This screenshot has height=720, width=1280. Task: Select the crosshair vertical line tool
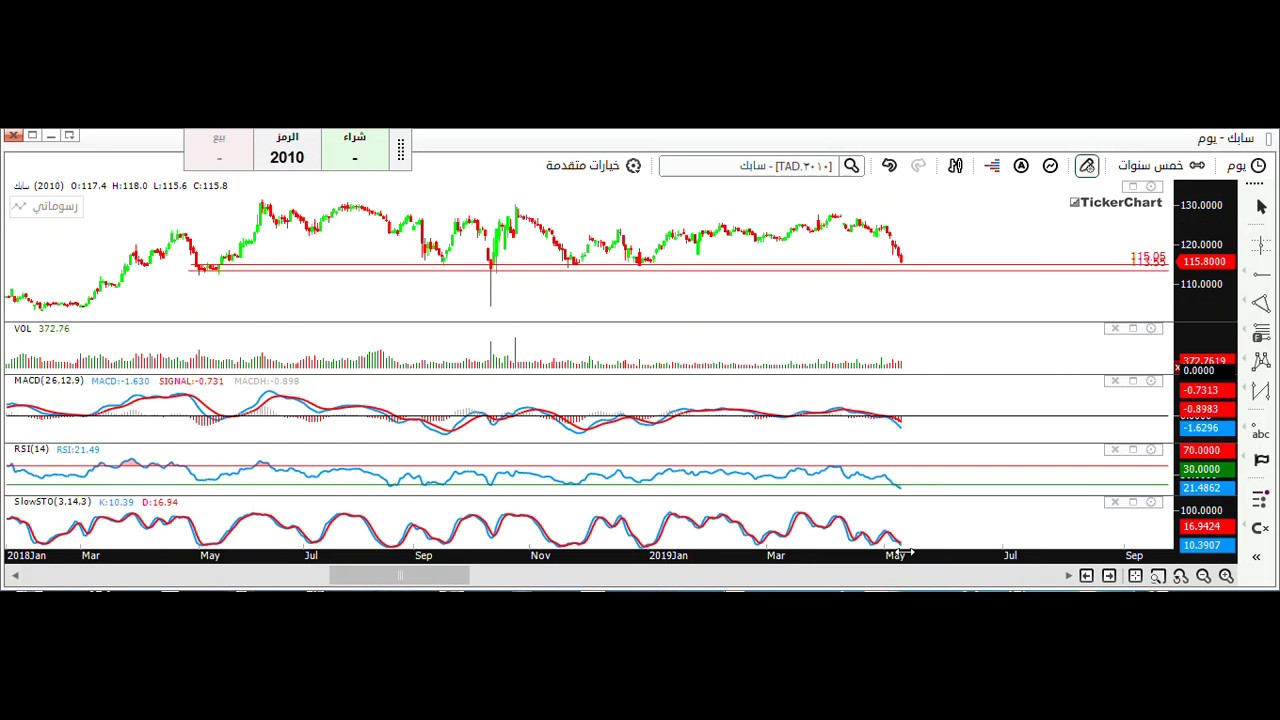(x=1260, y=244)
